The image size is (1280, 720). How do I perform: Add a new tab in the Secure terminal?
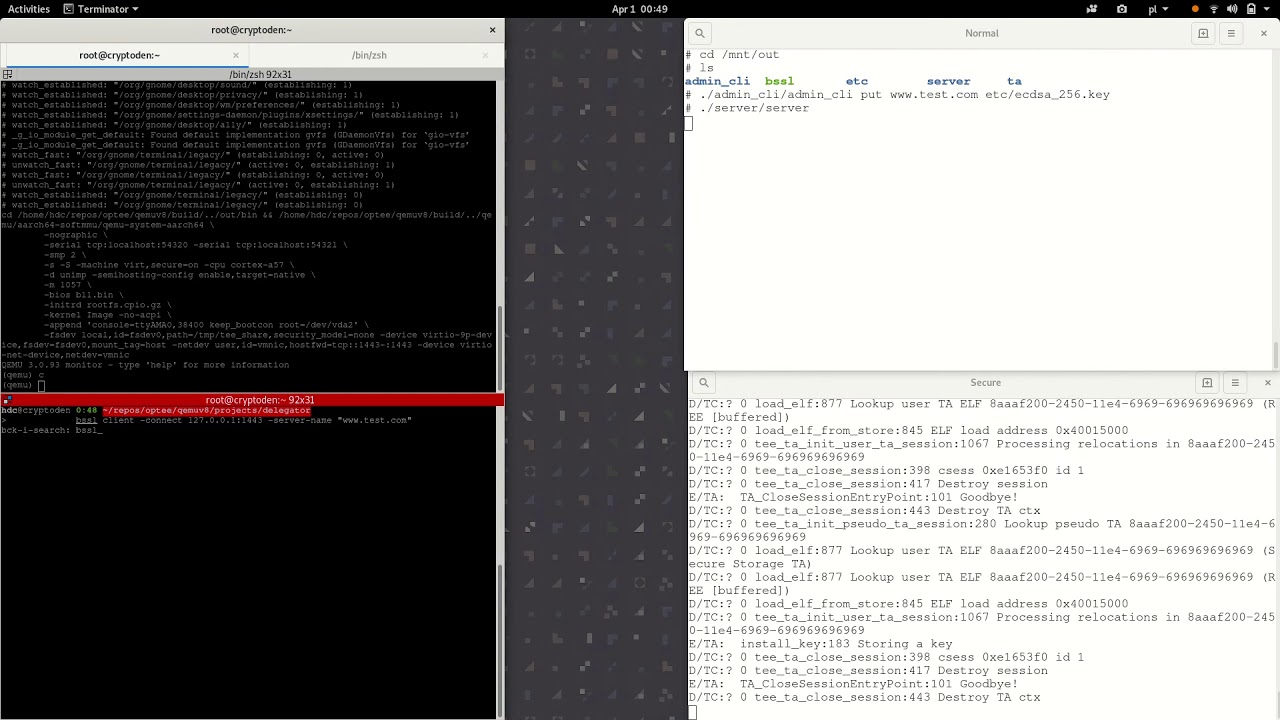1207,382
